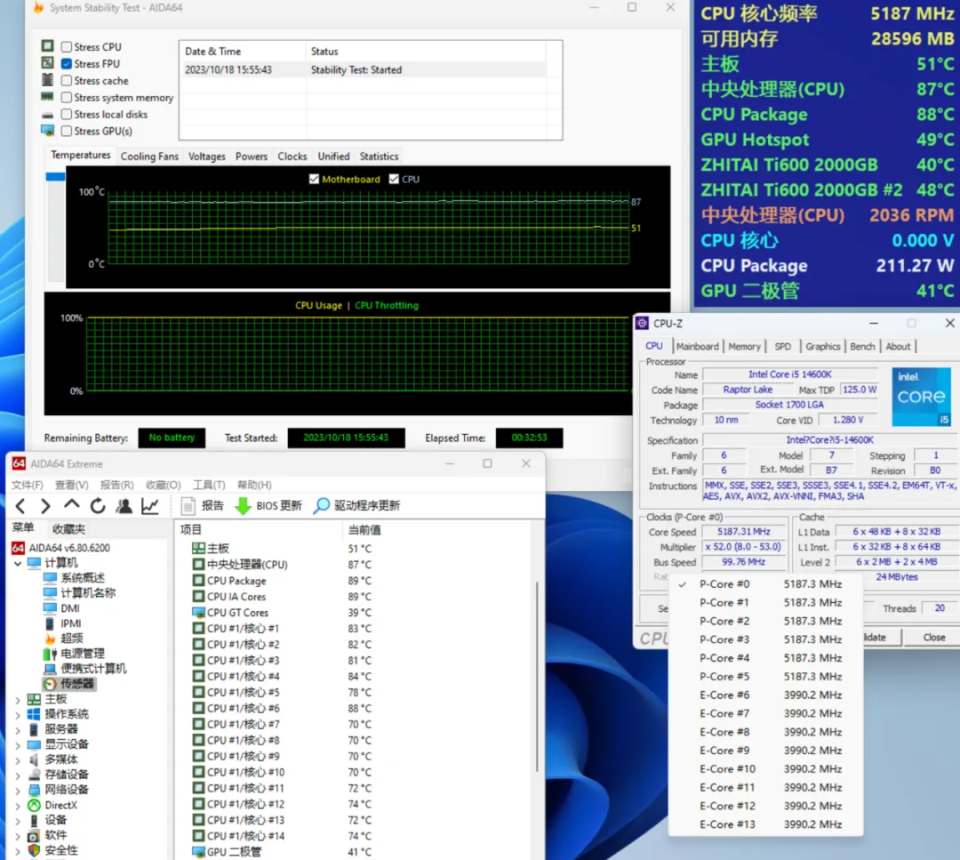Click the Stress GPU monitor icon

tap(47, 130)
